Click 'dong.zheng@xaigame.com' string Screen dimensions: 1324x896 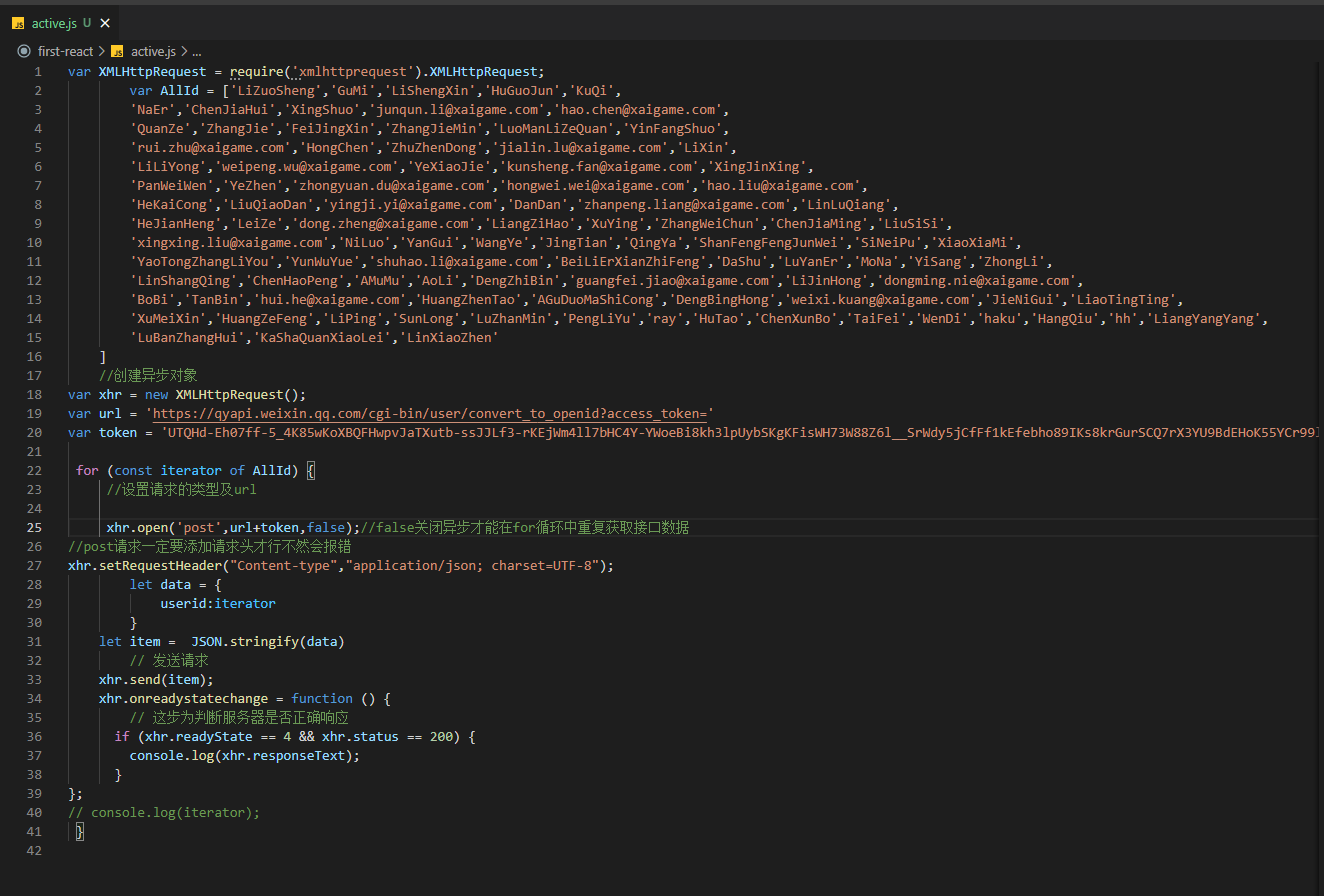pos(383,223)
